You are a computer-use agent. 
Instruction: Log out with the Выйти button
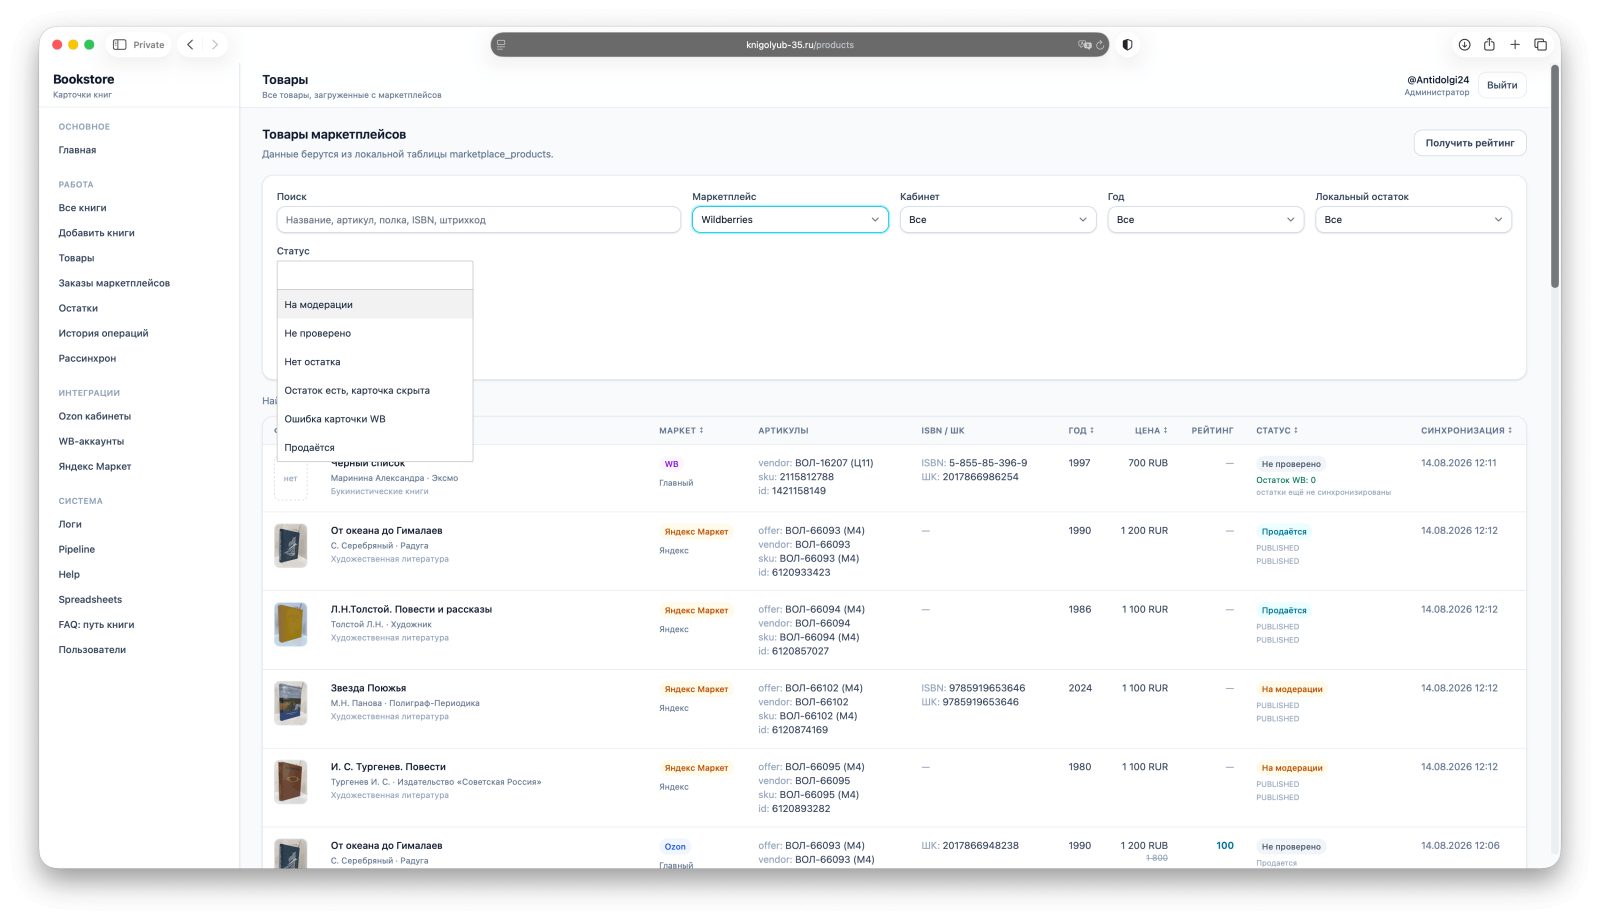1501,85
